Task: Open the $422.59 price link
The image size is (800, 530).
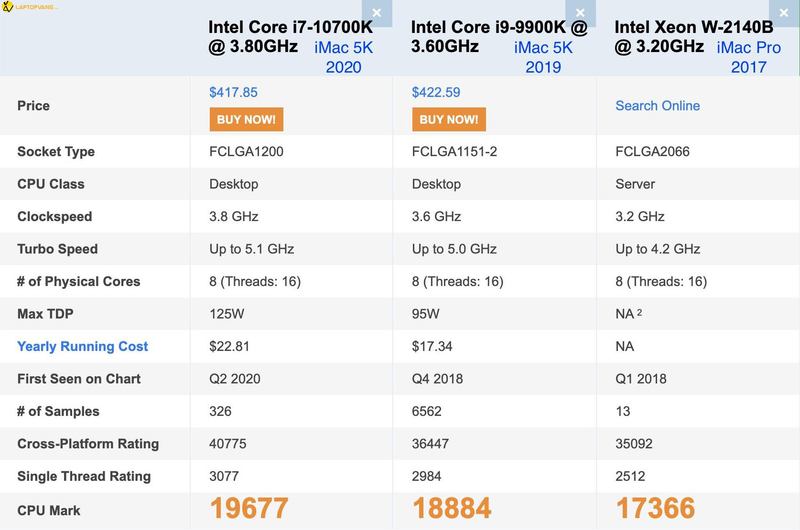Action: (x=436, y=92)
